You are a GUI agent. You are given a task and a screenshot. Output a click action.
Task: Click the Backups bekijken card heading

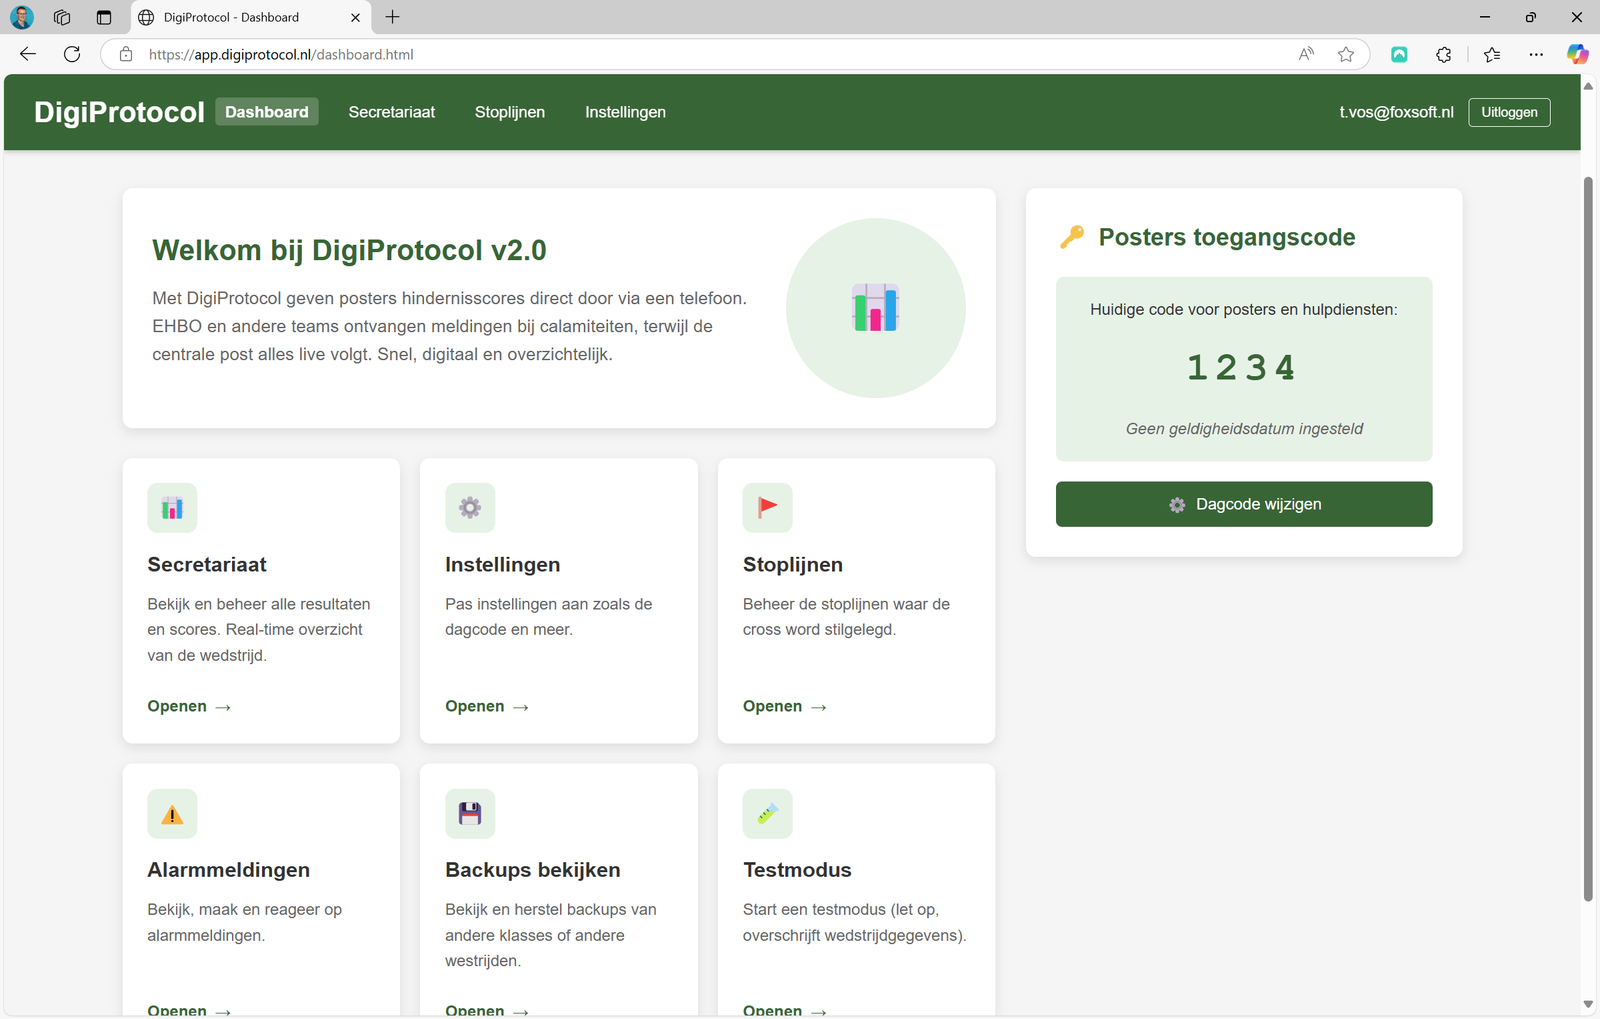point(533,870)
